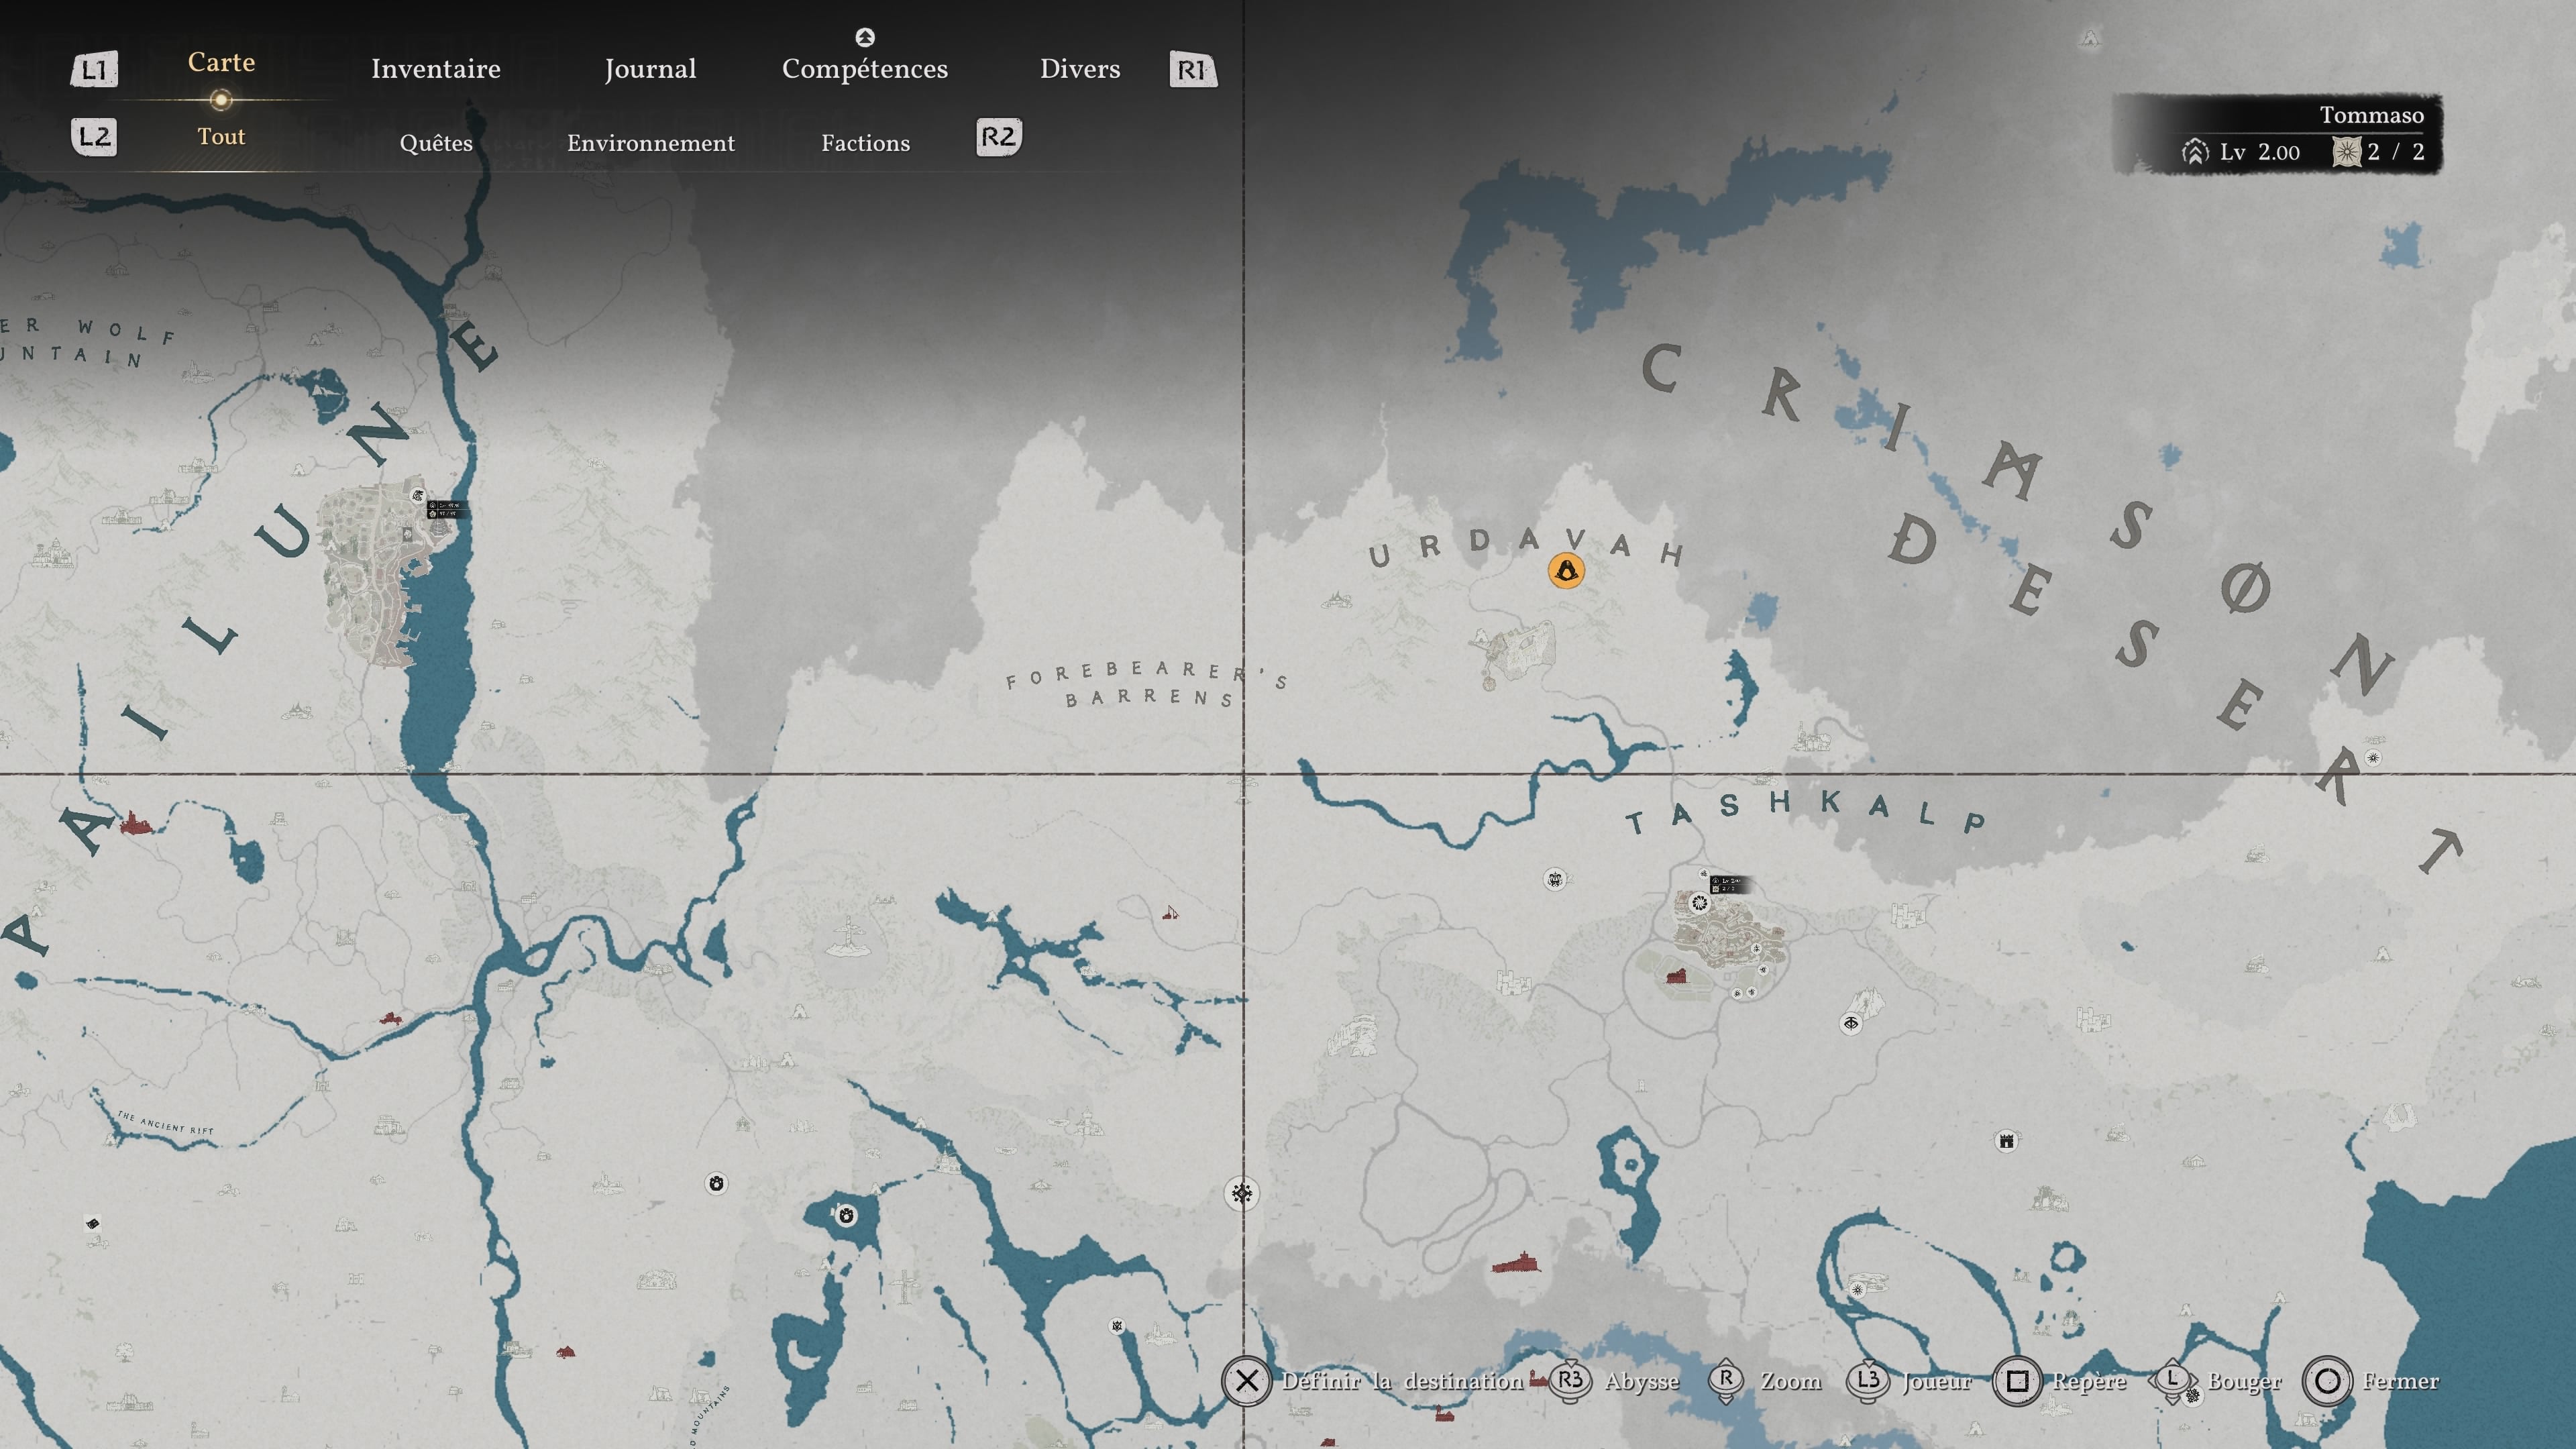Select the ornate diamond marker on the vertical line
2576x1449 pixels.
click(1242, 1193)
